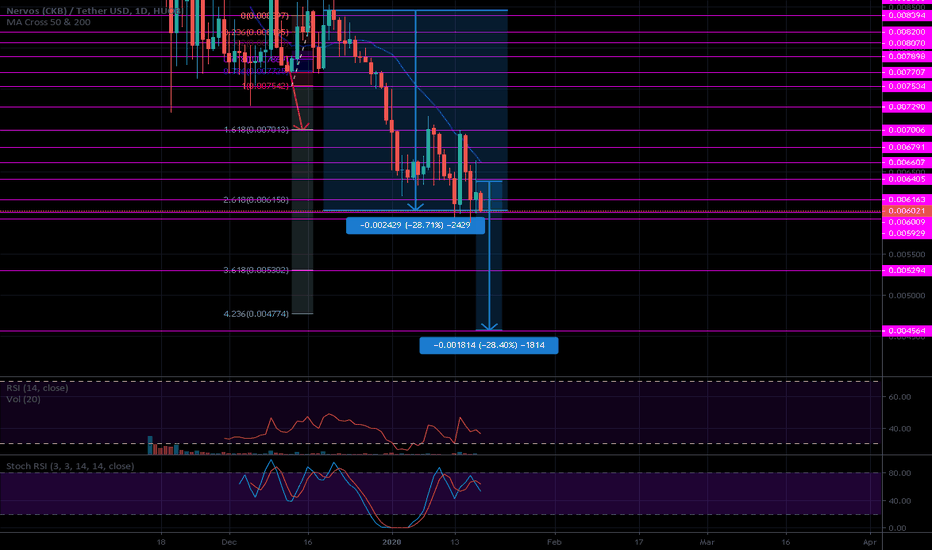Click the Mar label on the time axis
Image resolution: width=932 pixels, height=550 pixels.
707,542
